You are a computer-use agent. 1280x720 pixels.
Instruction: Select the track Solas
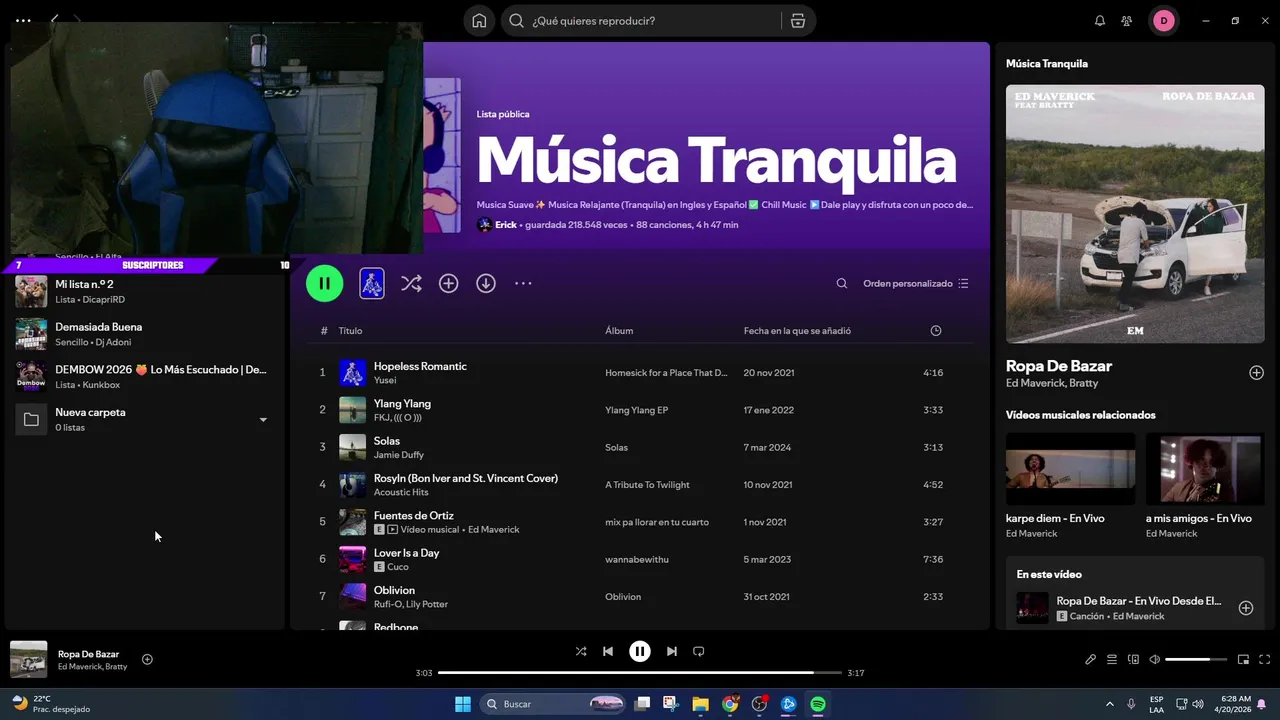click(387, 441)
